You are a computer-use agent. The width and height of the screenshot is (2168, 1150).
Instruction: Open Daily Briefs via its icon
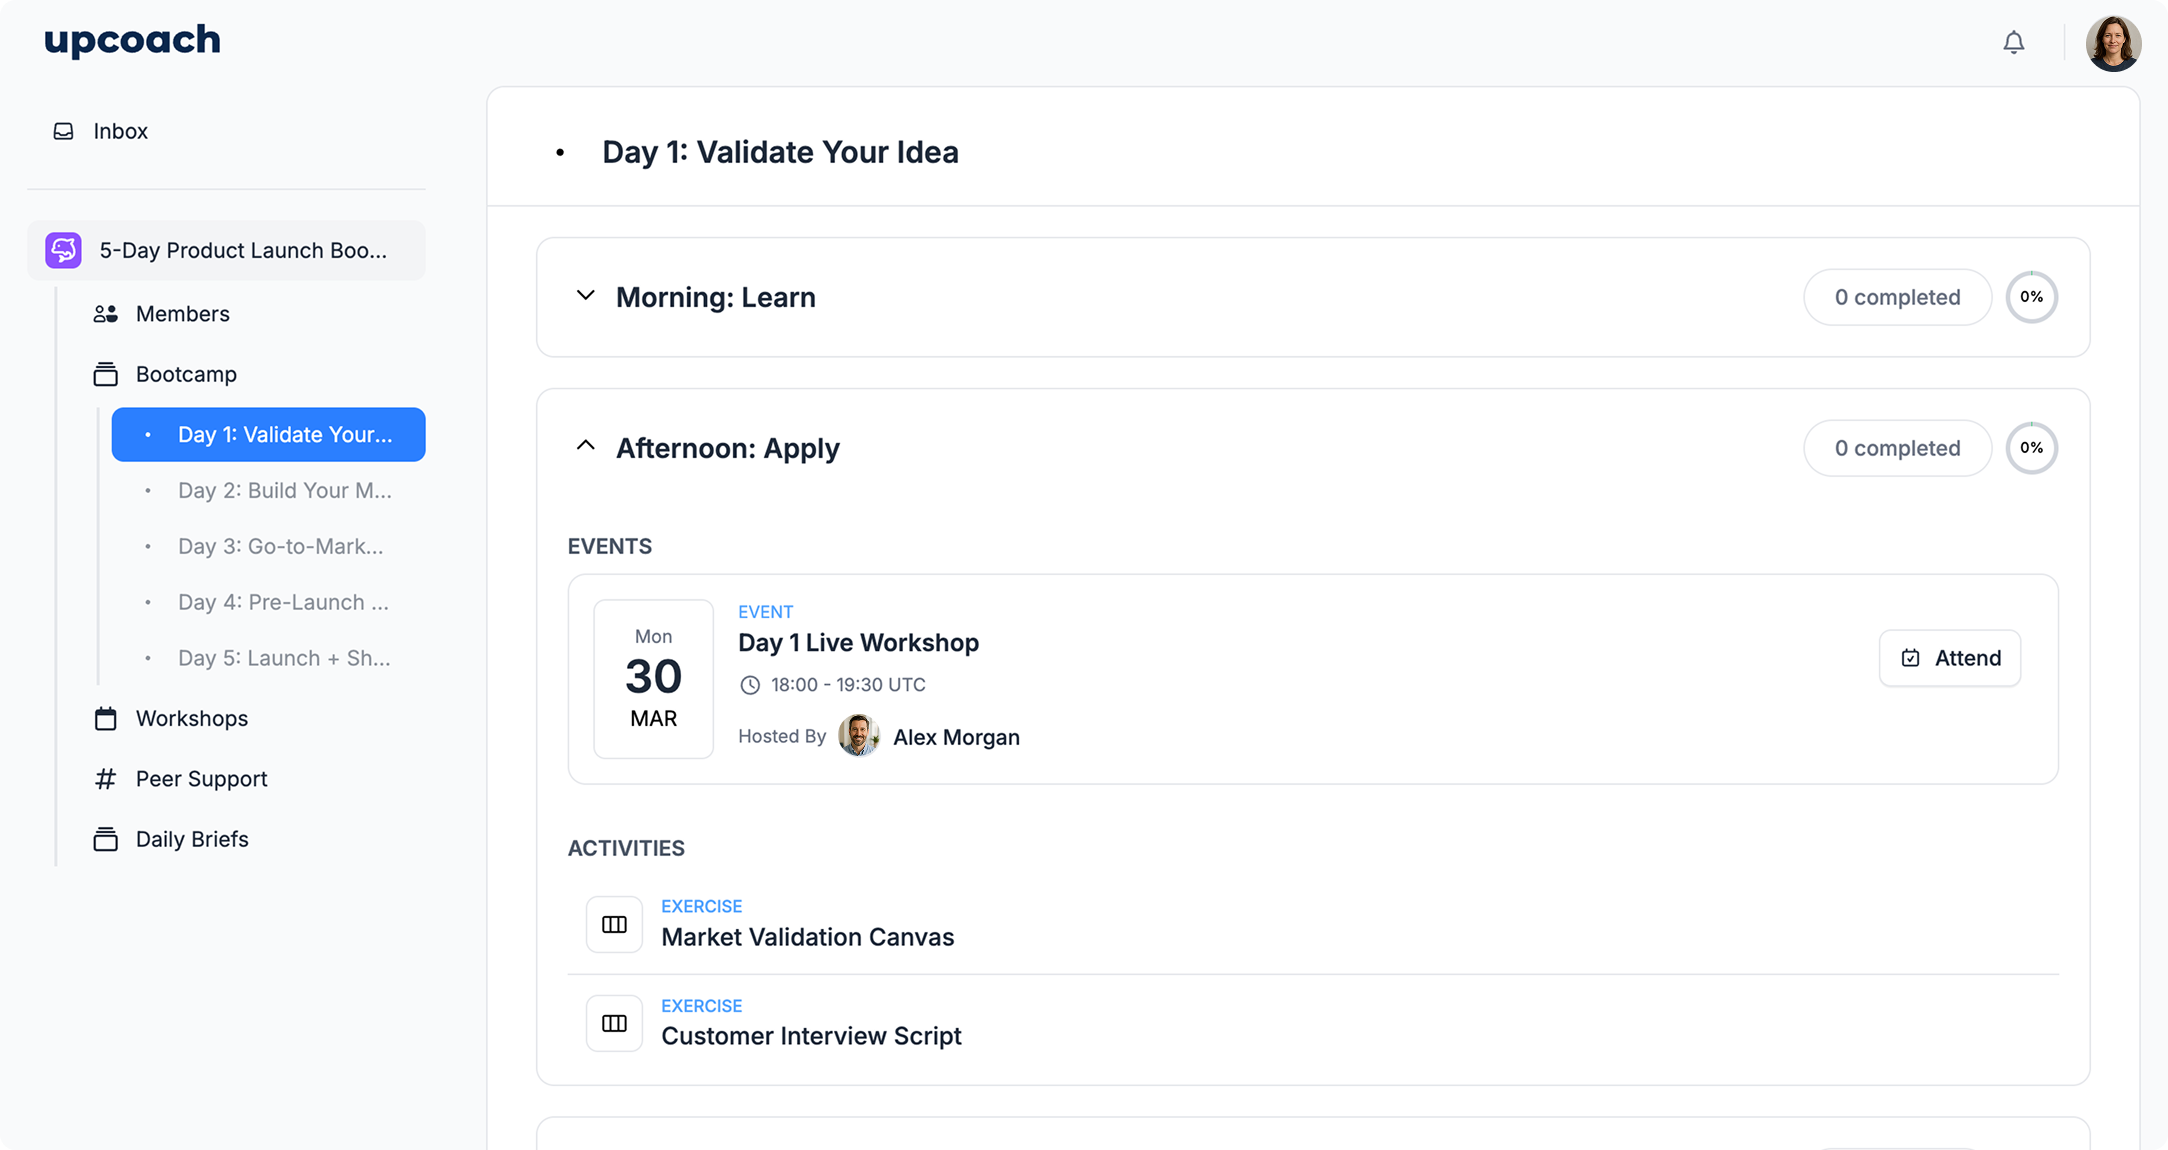click(104, 839)
